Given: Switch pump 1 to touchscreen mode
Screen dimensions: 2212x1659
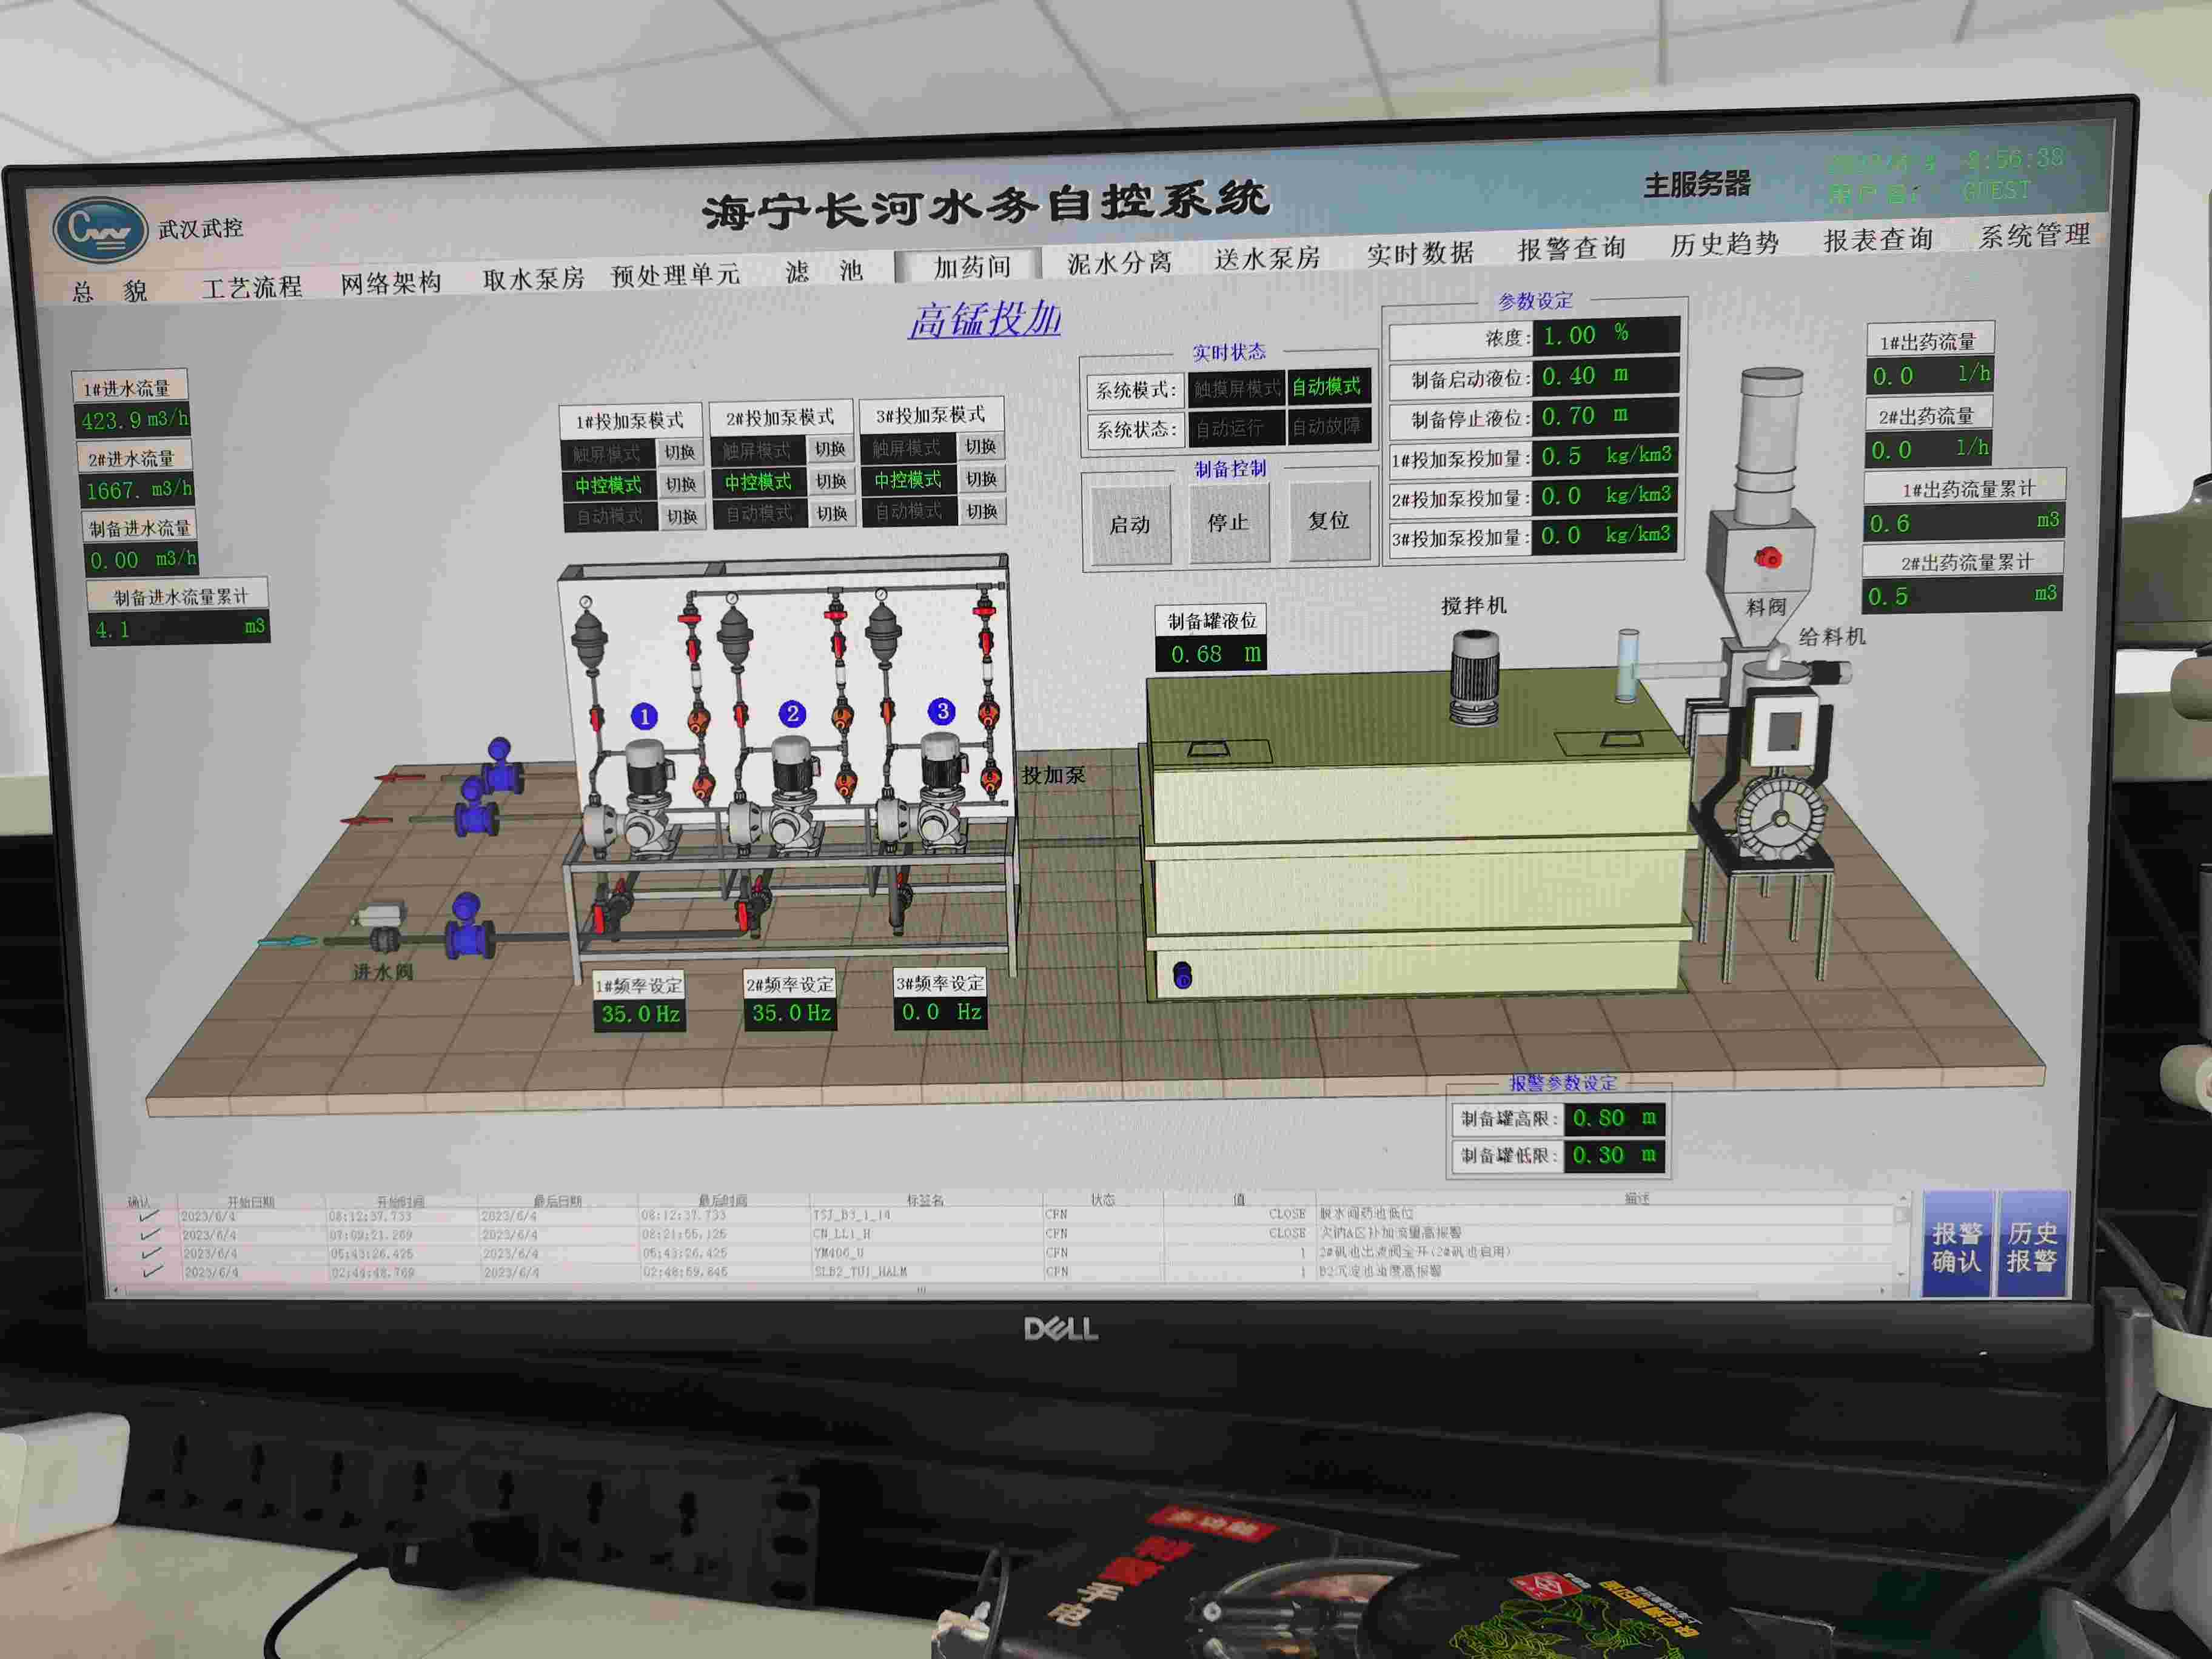Looking at the screenshot, I should click(x=680, y=453).
